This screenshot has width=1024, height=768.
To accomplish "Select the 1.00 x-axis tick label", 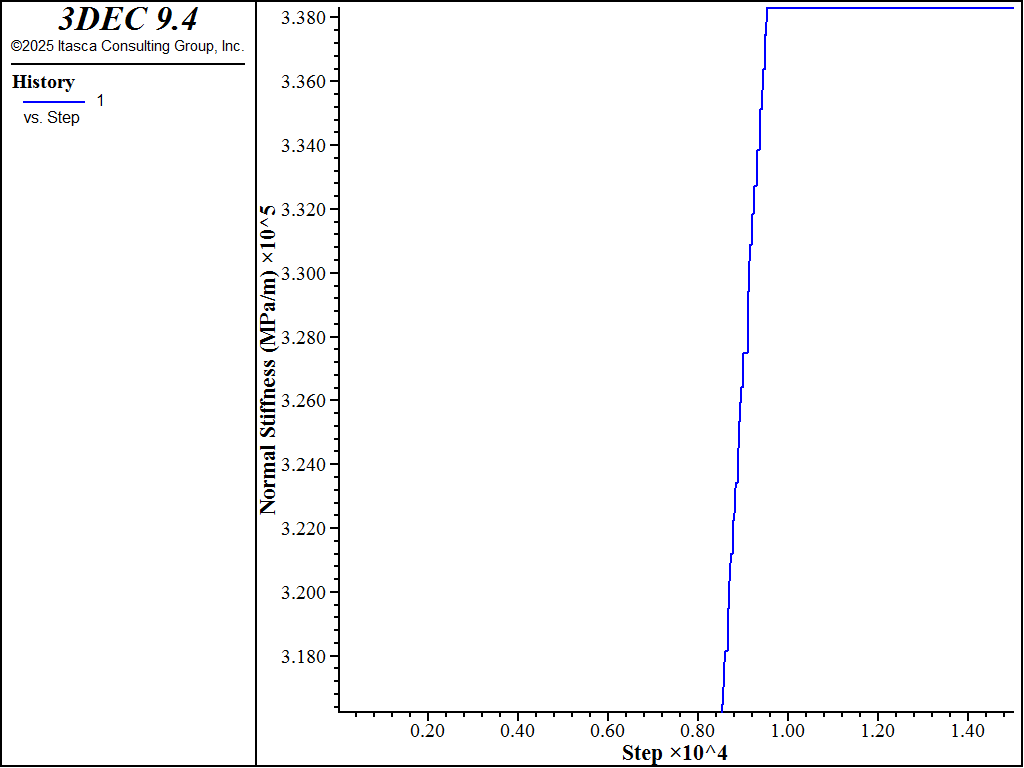I will tap(787, 731).
